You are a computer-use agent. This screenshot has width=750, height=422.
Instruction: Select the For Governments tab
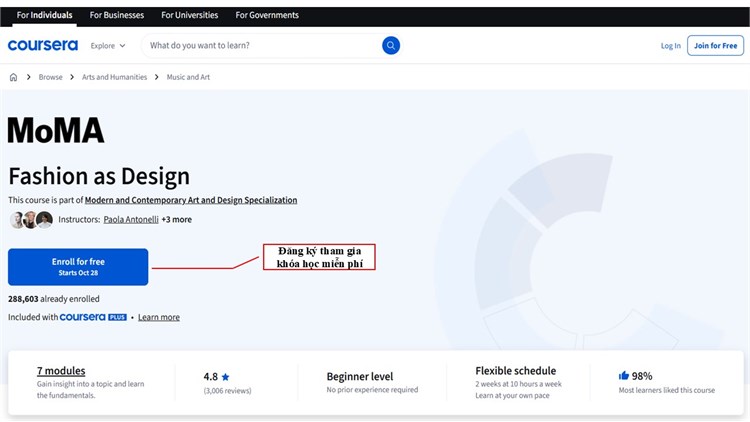(x=267, y=15)
